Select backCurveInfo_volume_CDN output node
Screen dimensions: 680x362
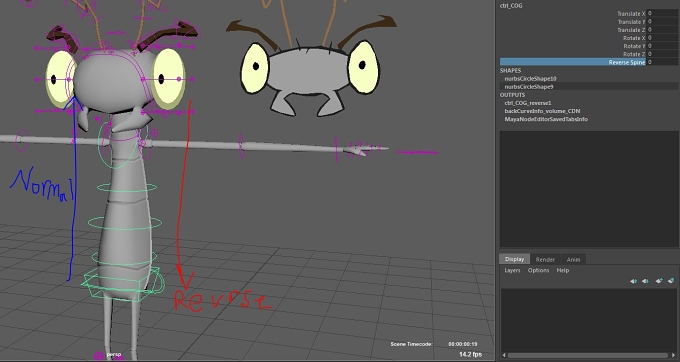[542, 111]
